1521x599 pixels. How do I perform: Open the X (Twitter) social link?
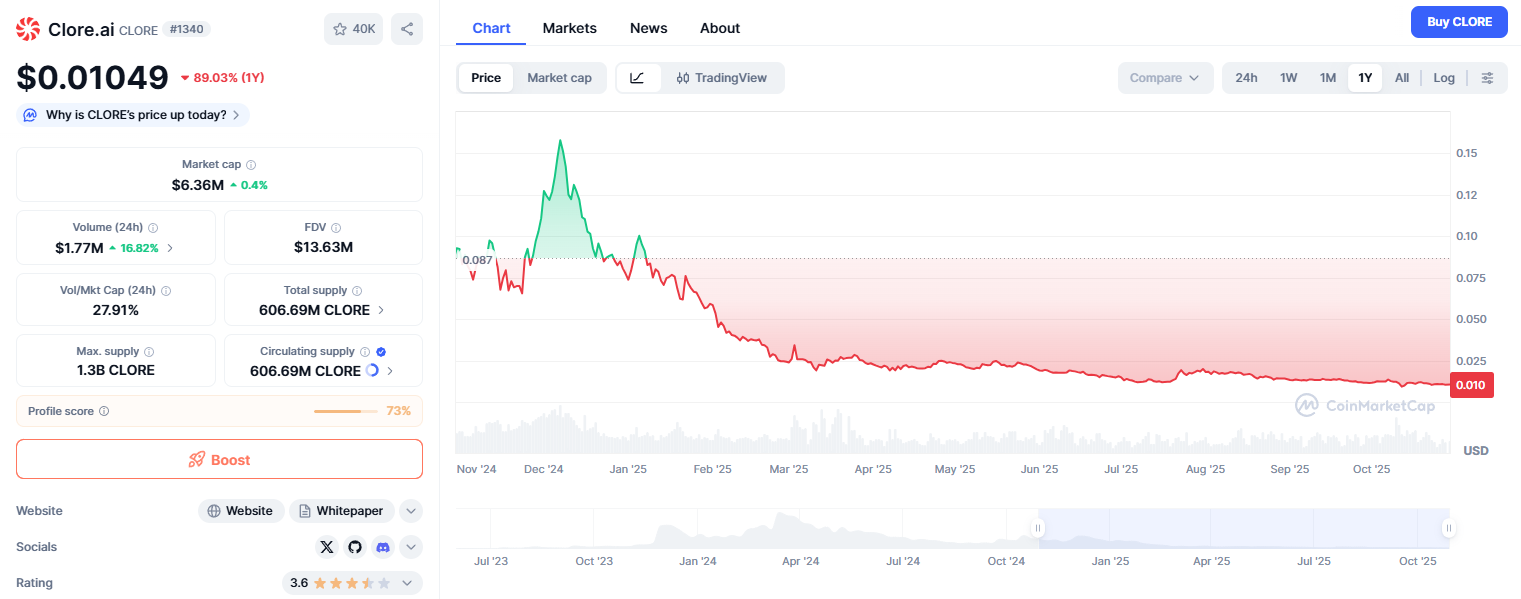coord(327,547)
